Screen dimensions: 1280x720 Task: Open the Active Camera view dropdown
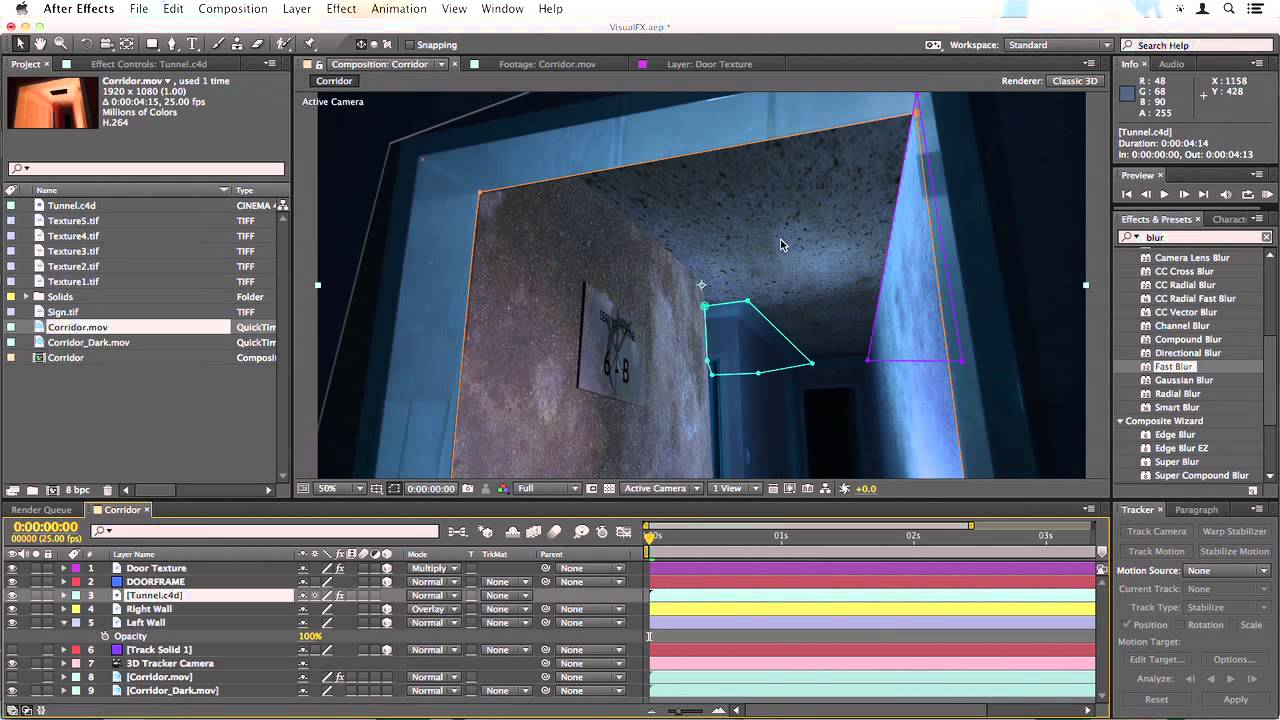tap(662, 489)
